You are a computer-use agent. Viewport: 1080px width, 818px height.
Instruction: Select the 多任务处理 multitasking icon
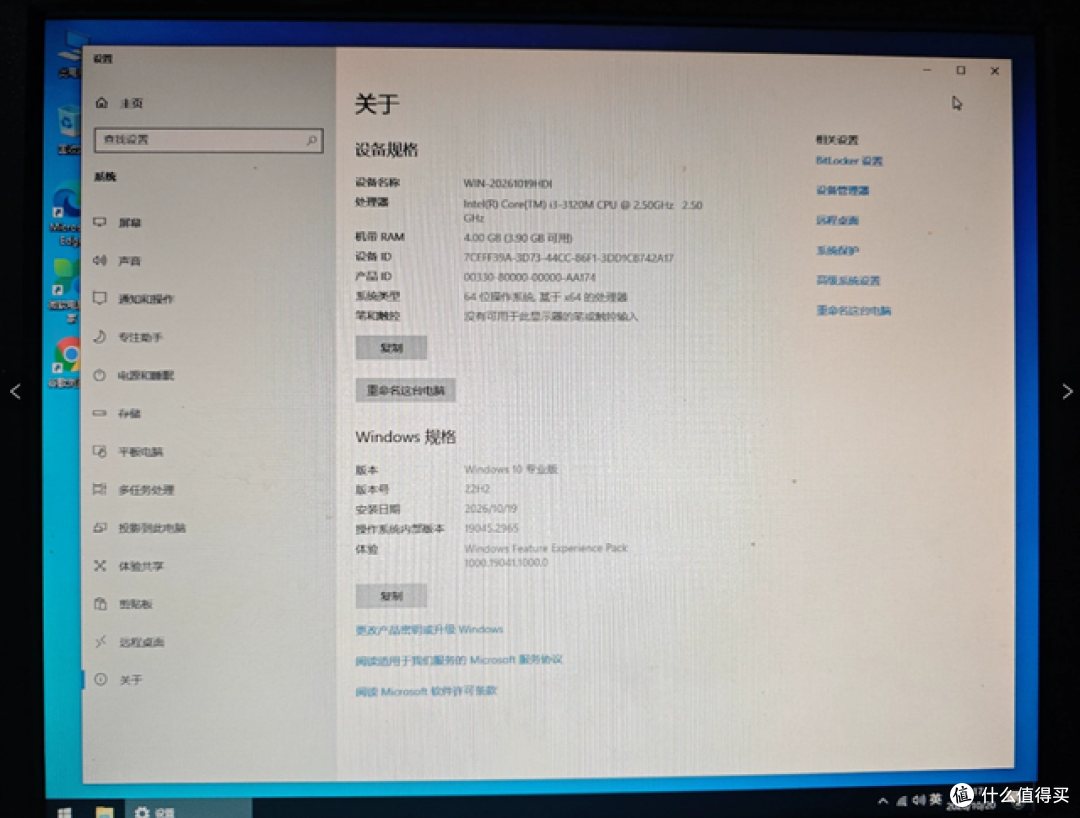click(100, 489)
